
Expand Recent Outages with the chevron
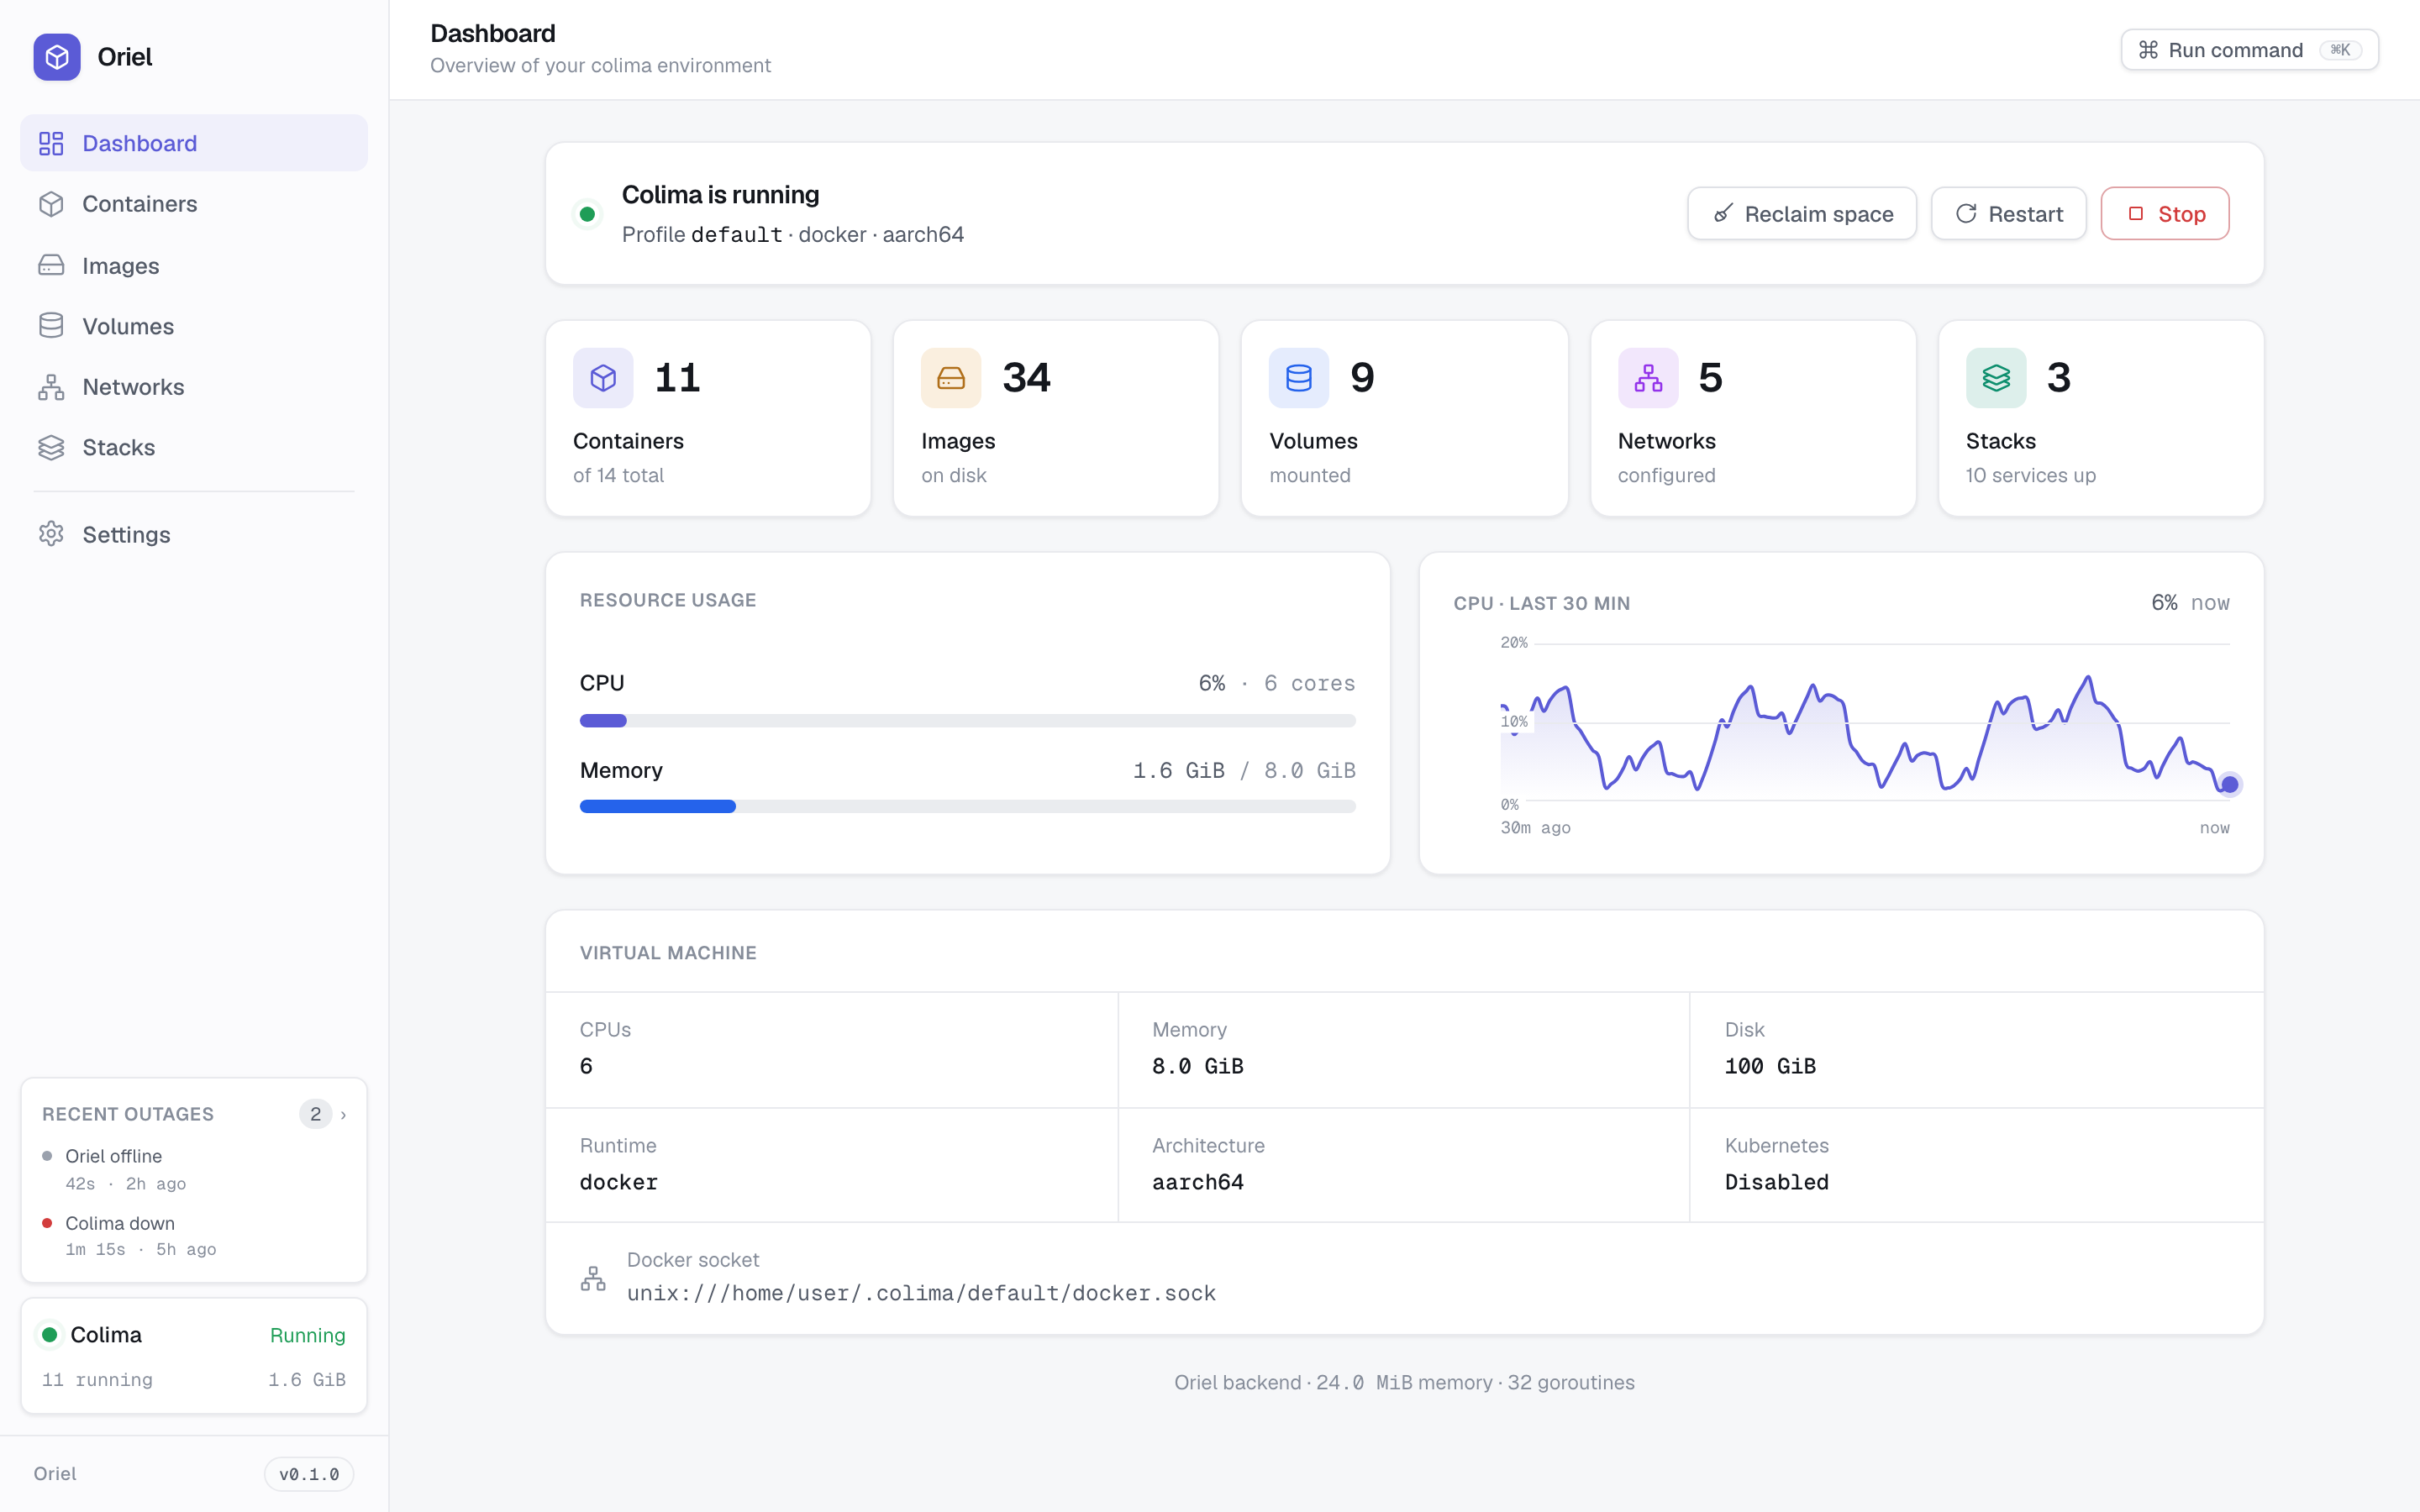pos(343,1114)
